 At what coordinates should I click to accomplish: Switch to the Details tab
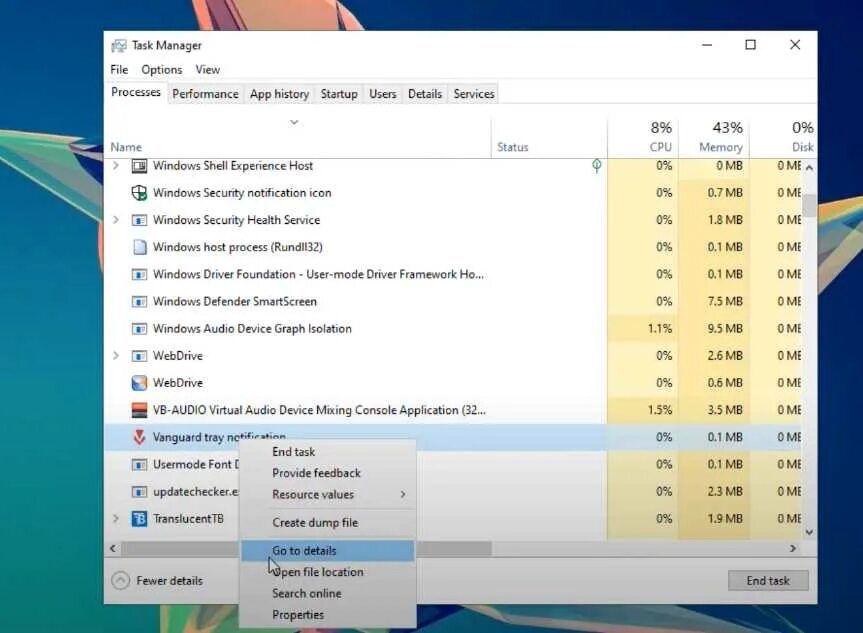pos(424,94)
